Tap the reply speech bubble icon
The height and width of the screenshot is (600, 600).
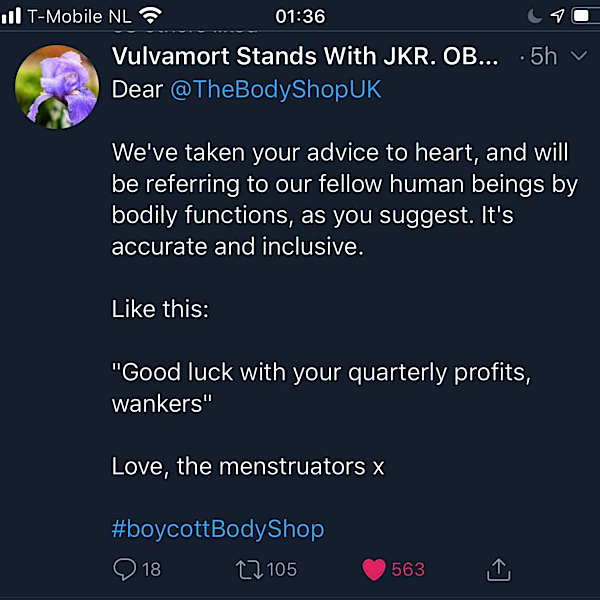pyautogui.click(x=124, y=569)
